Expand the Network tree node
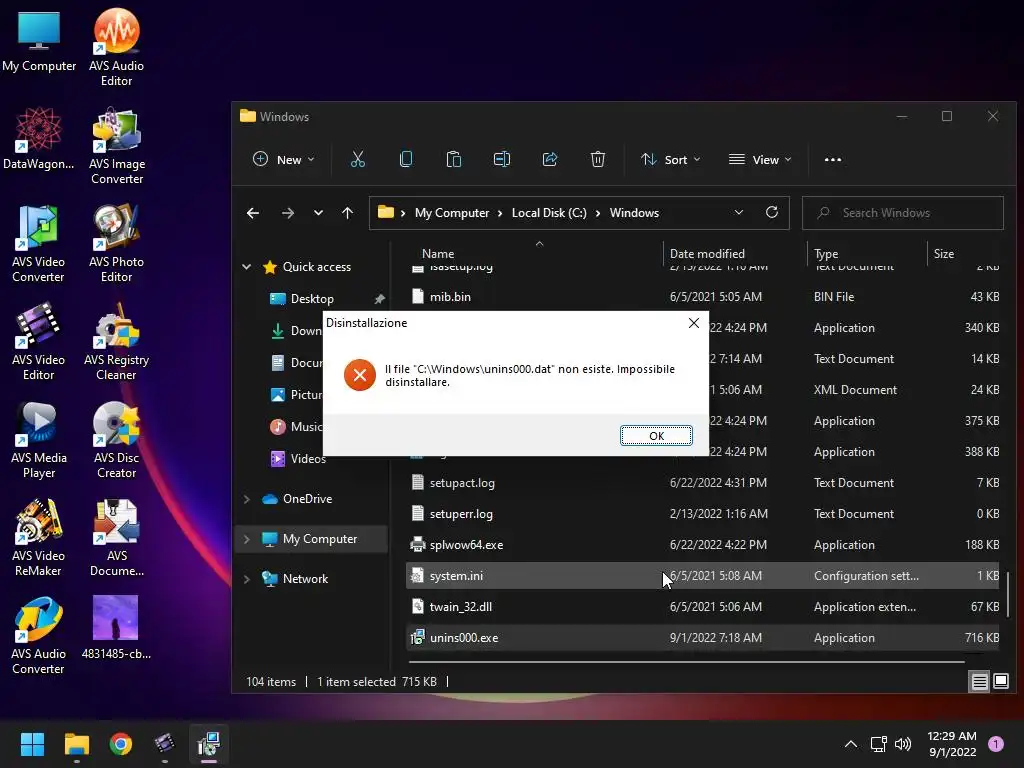 [x=247, y=579]
